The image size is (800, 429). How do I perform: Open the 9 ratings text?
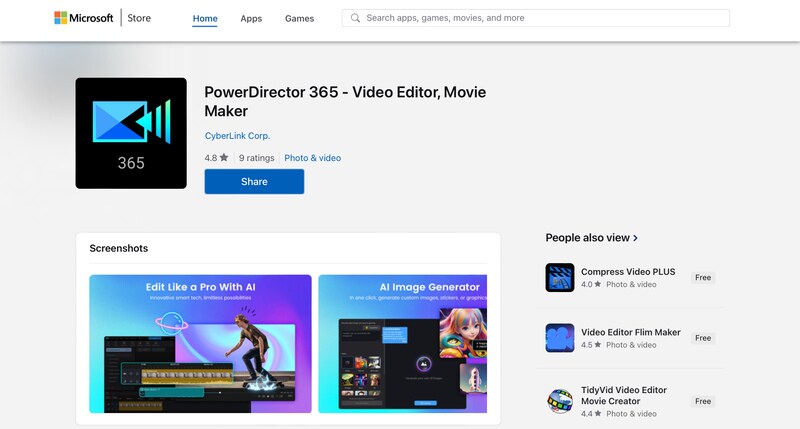(x=257, y=158)
